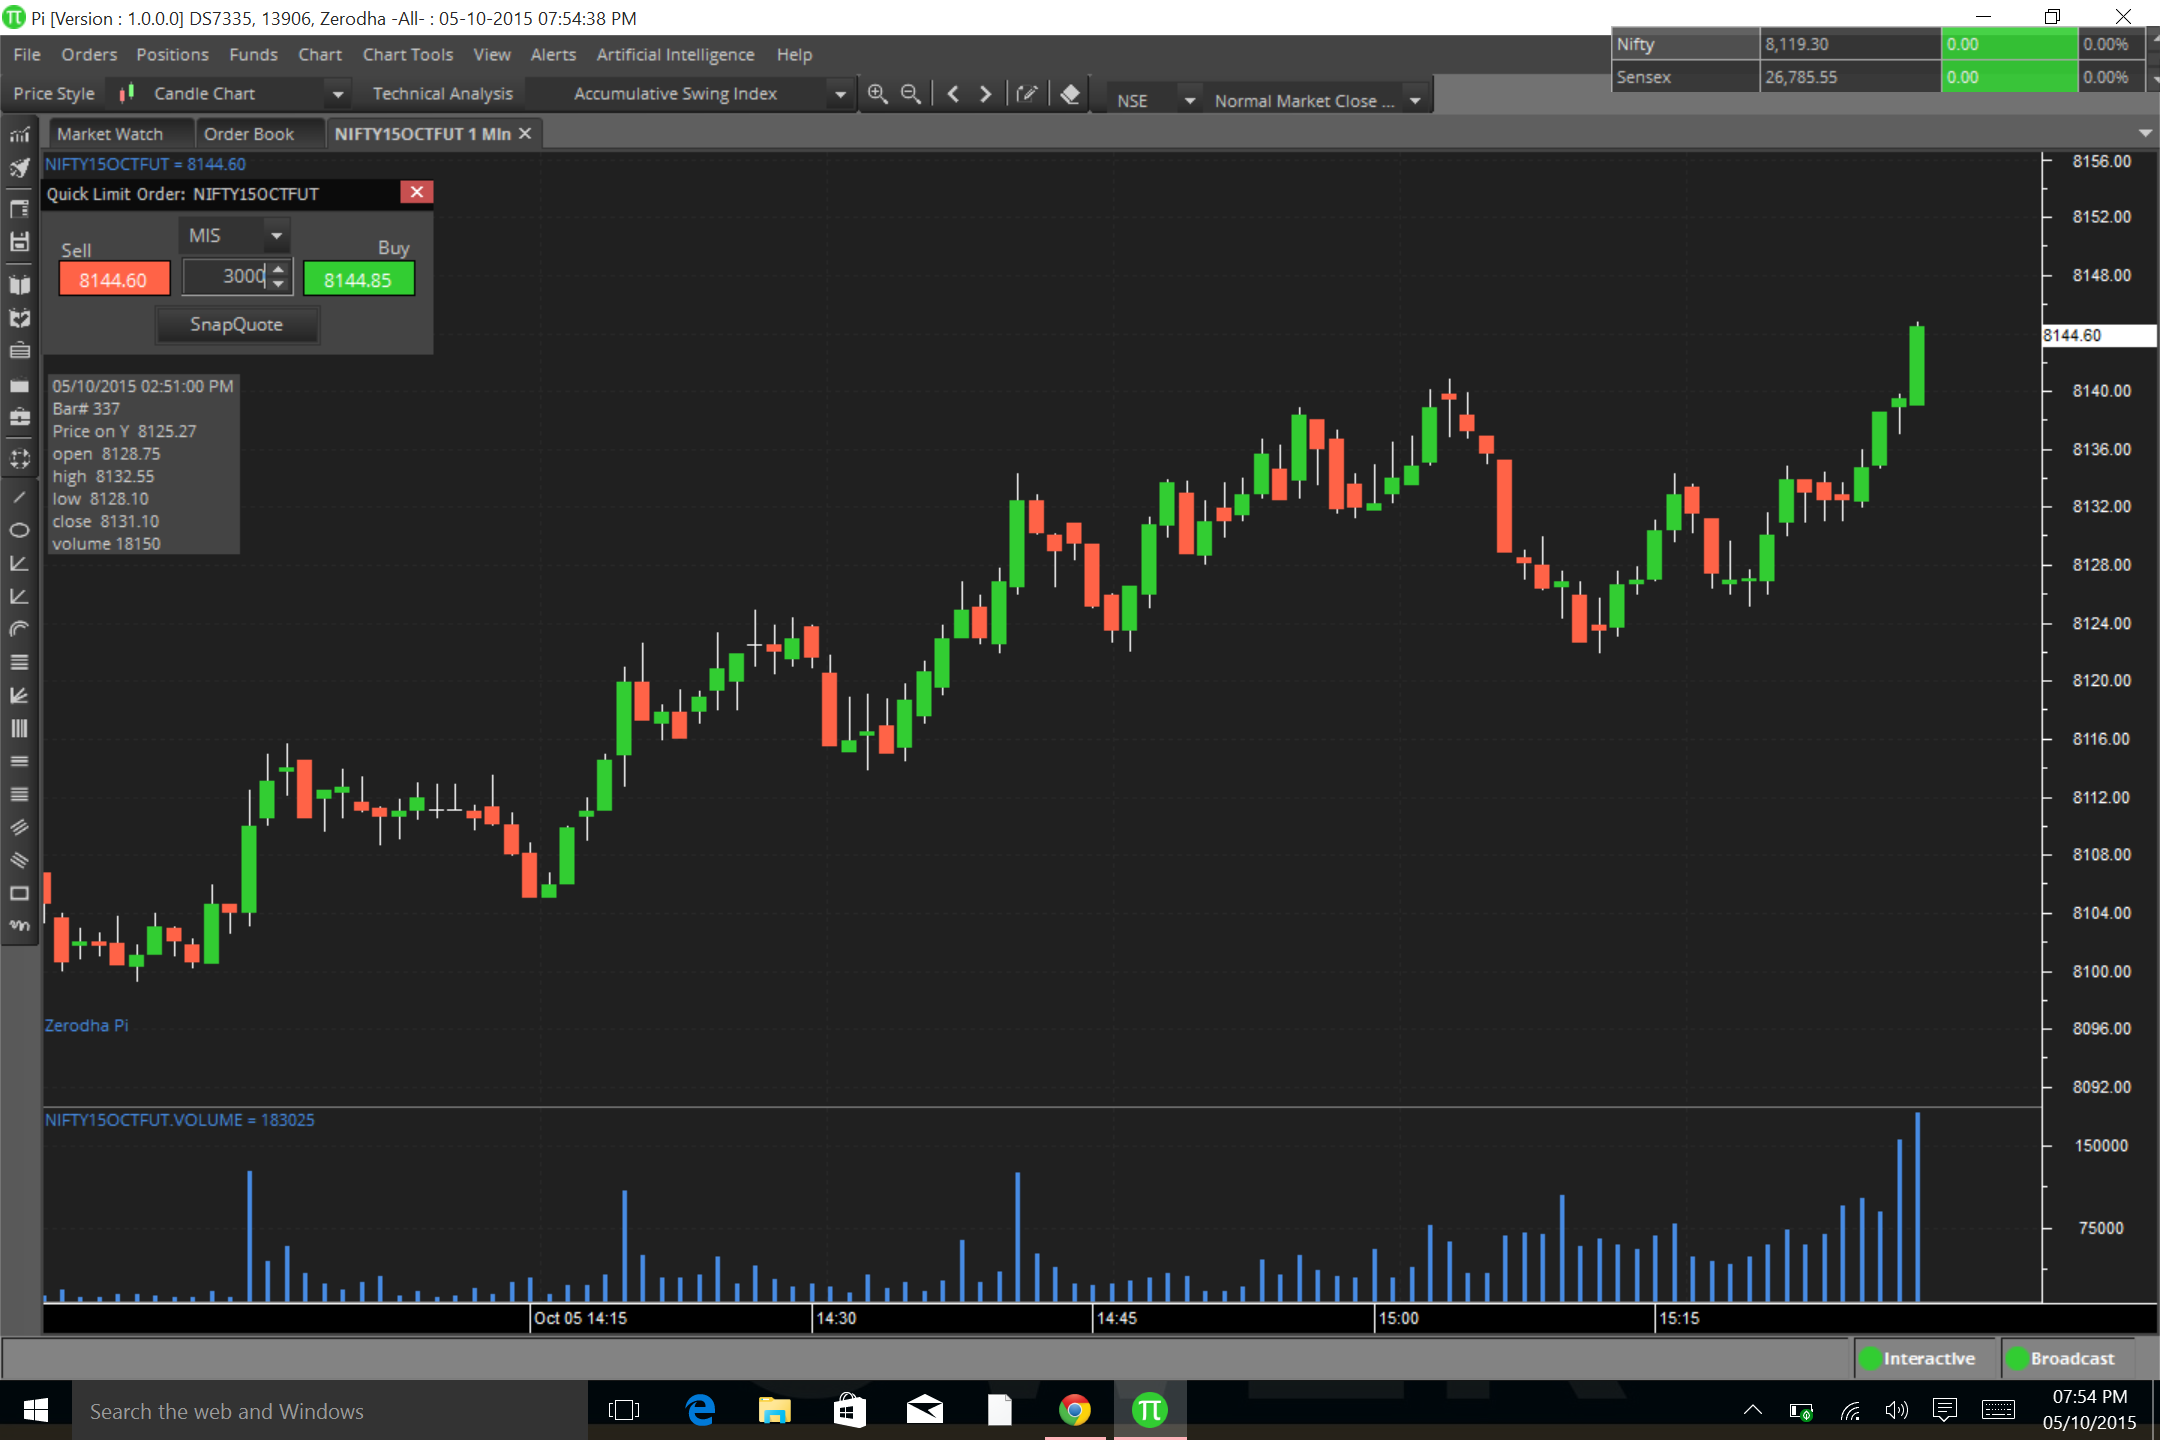The height and width of the screenshot is (1440, 2160).
Task: Click the red Sell 8144.60 button
Action: [113, 280]
